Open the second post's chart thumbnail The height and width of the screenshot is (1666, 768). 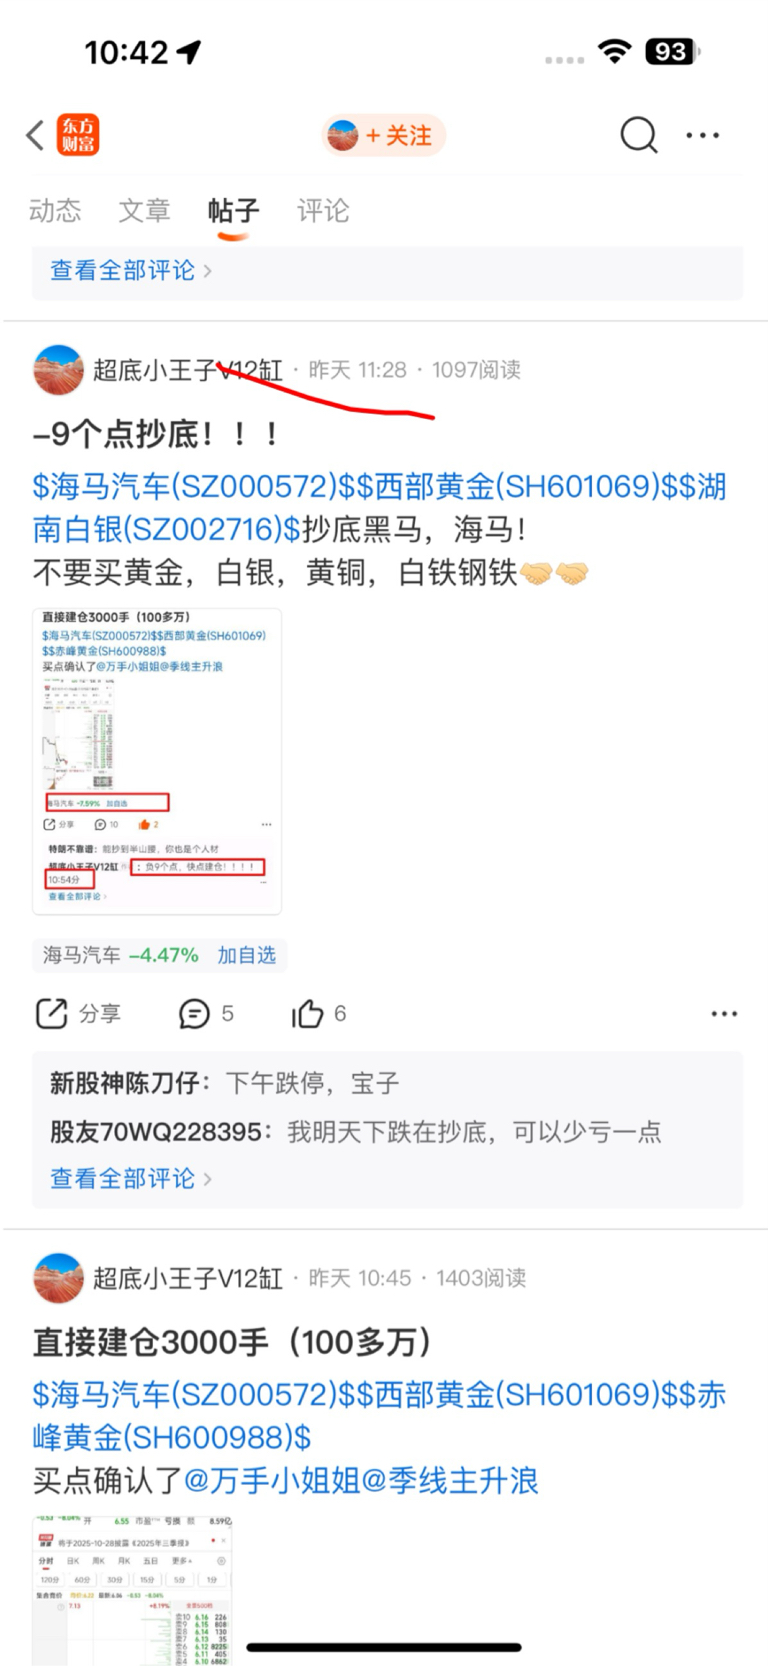tap(133, 1590)
